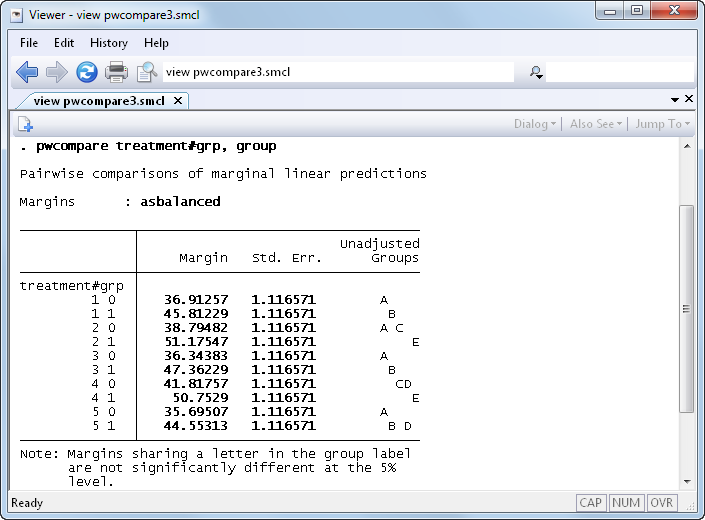Viewport: 705px width, 520px height.
Task: Open the History menu
Action: (x=108, y=43)
